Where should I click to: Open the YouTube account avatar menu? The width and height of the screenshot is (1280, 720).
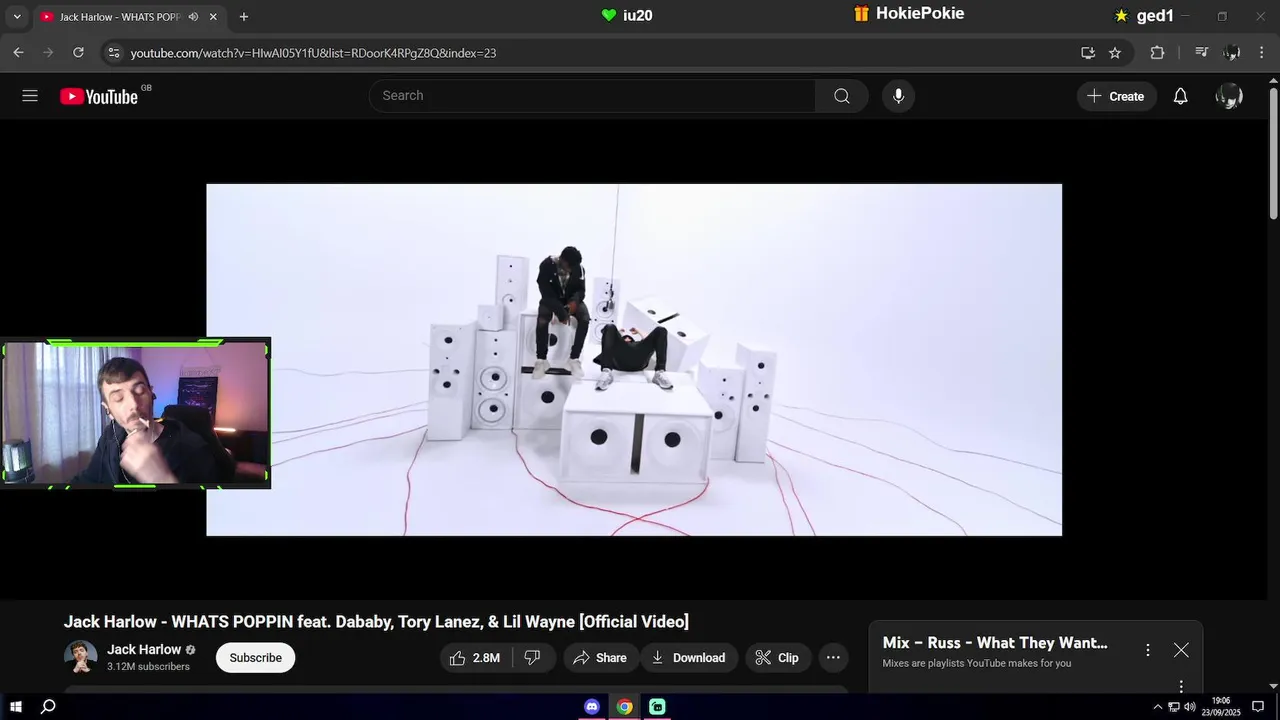[x=1229, y=96]
